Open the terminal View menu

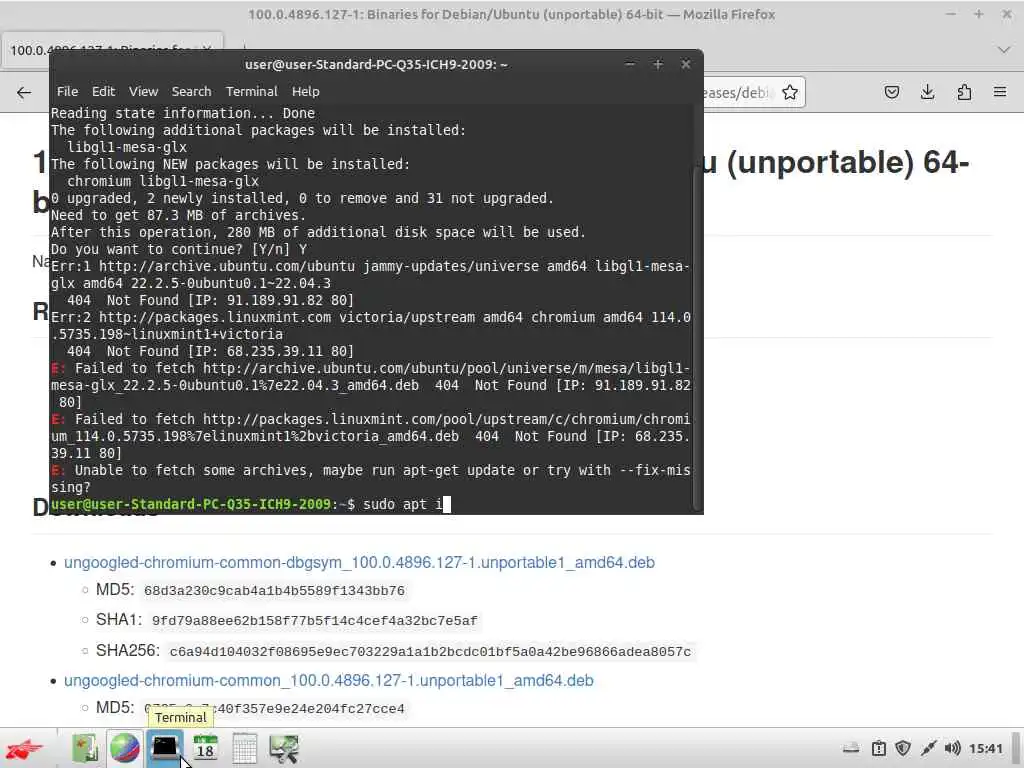tap(143, 91)
